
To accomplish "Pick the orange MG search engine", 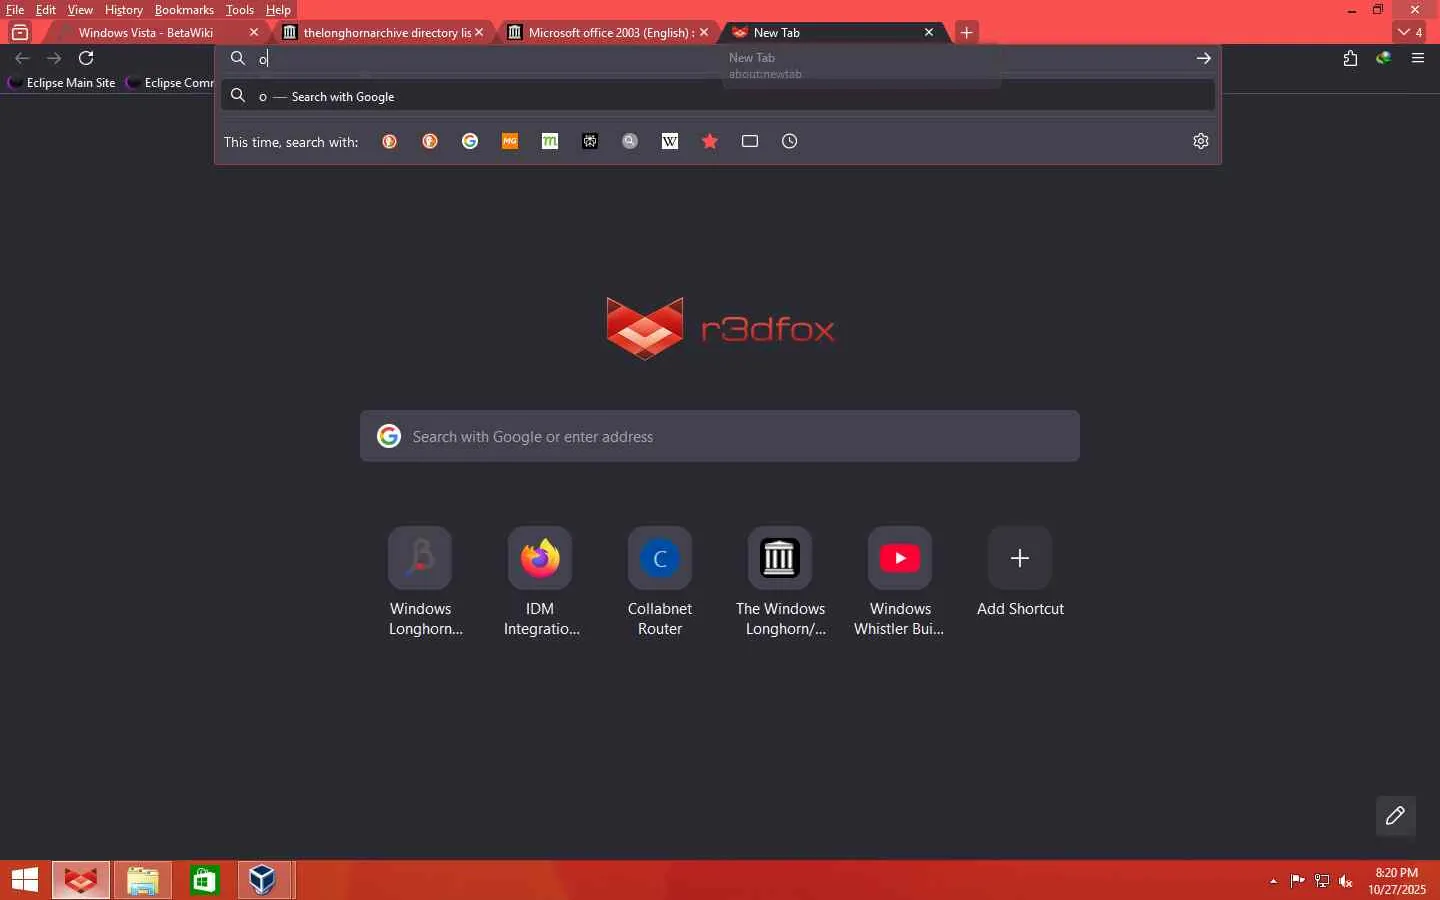I will pyautogui.click(x=510, y=142).
